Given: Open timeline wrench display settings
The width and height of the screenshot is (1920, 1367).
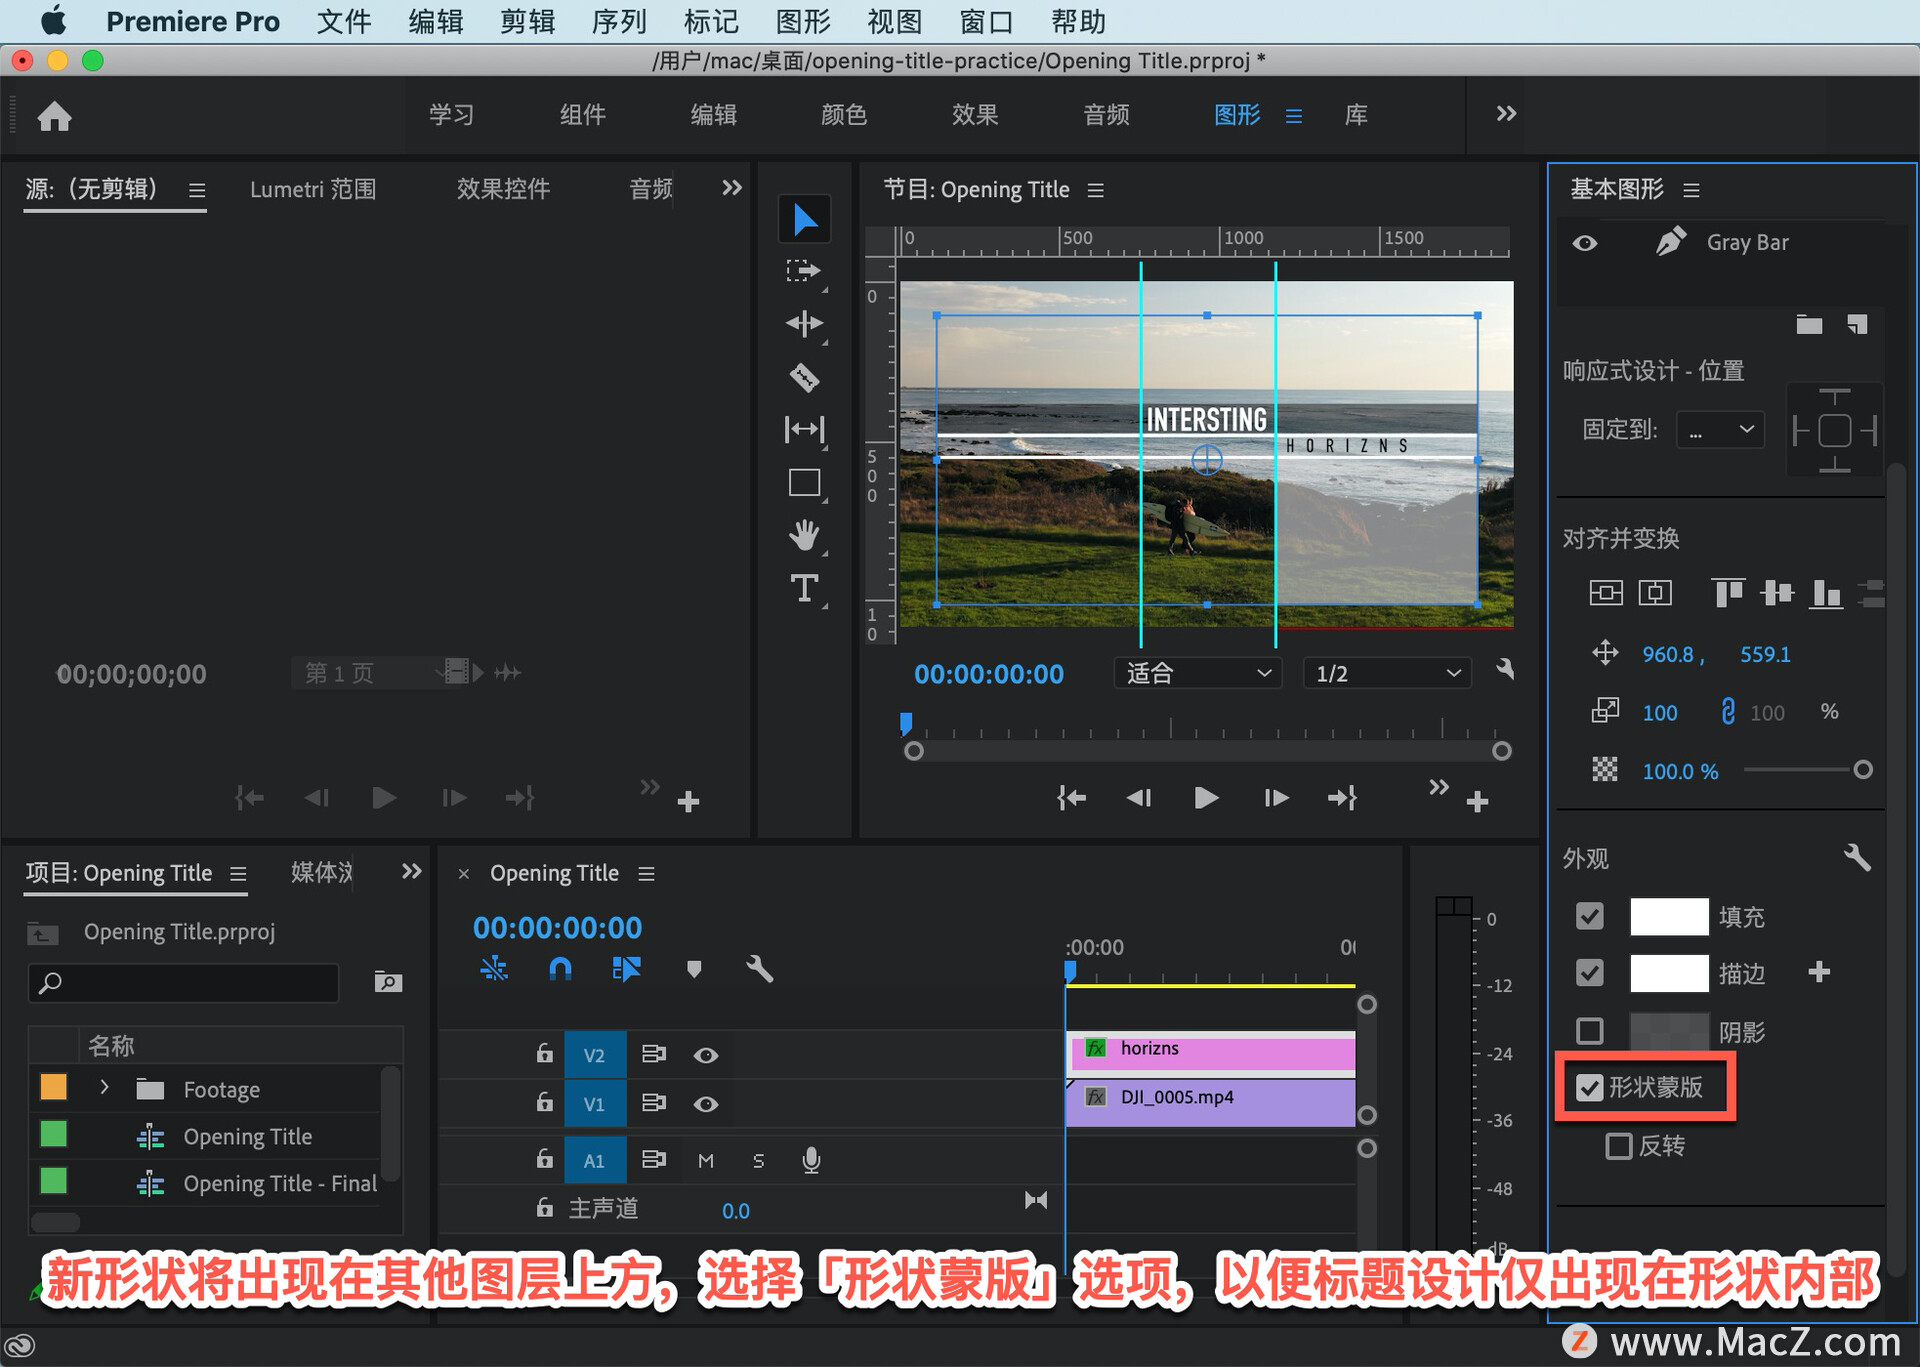Looking at the screenshot, I should 759,968.
